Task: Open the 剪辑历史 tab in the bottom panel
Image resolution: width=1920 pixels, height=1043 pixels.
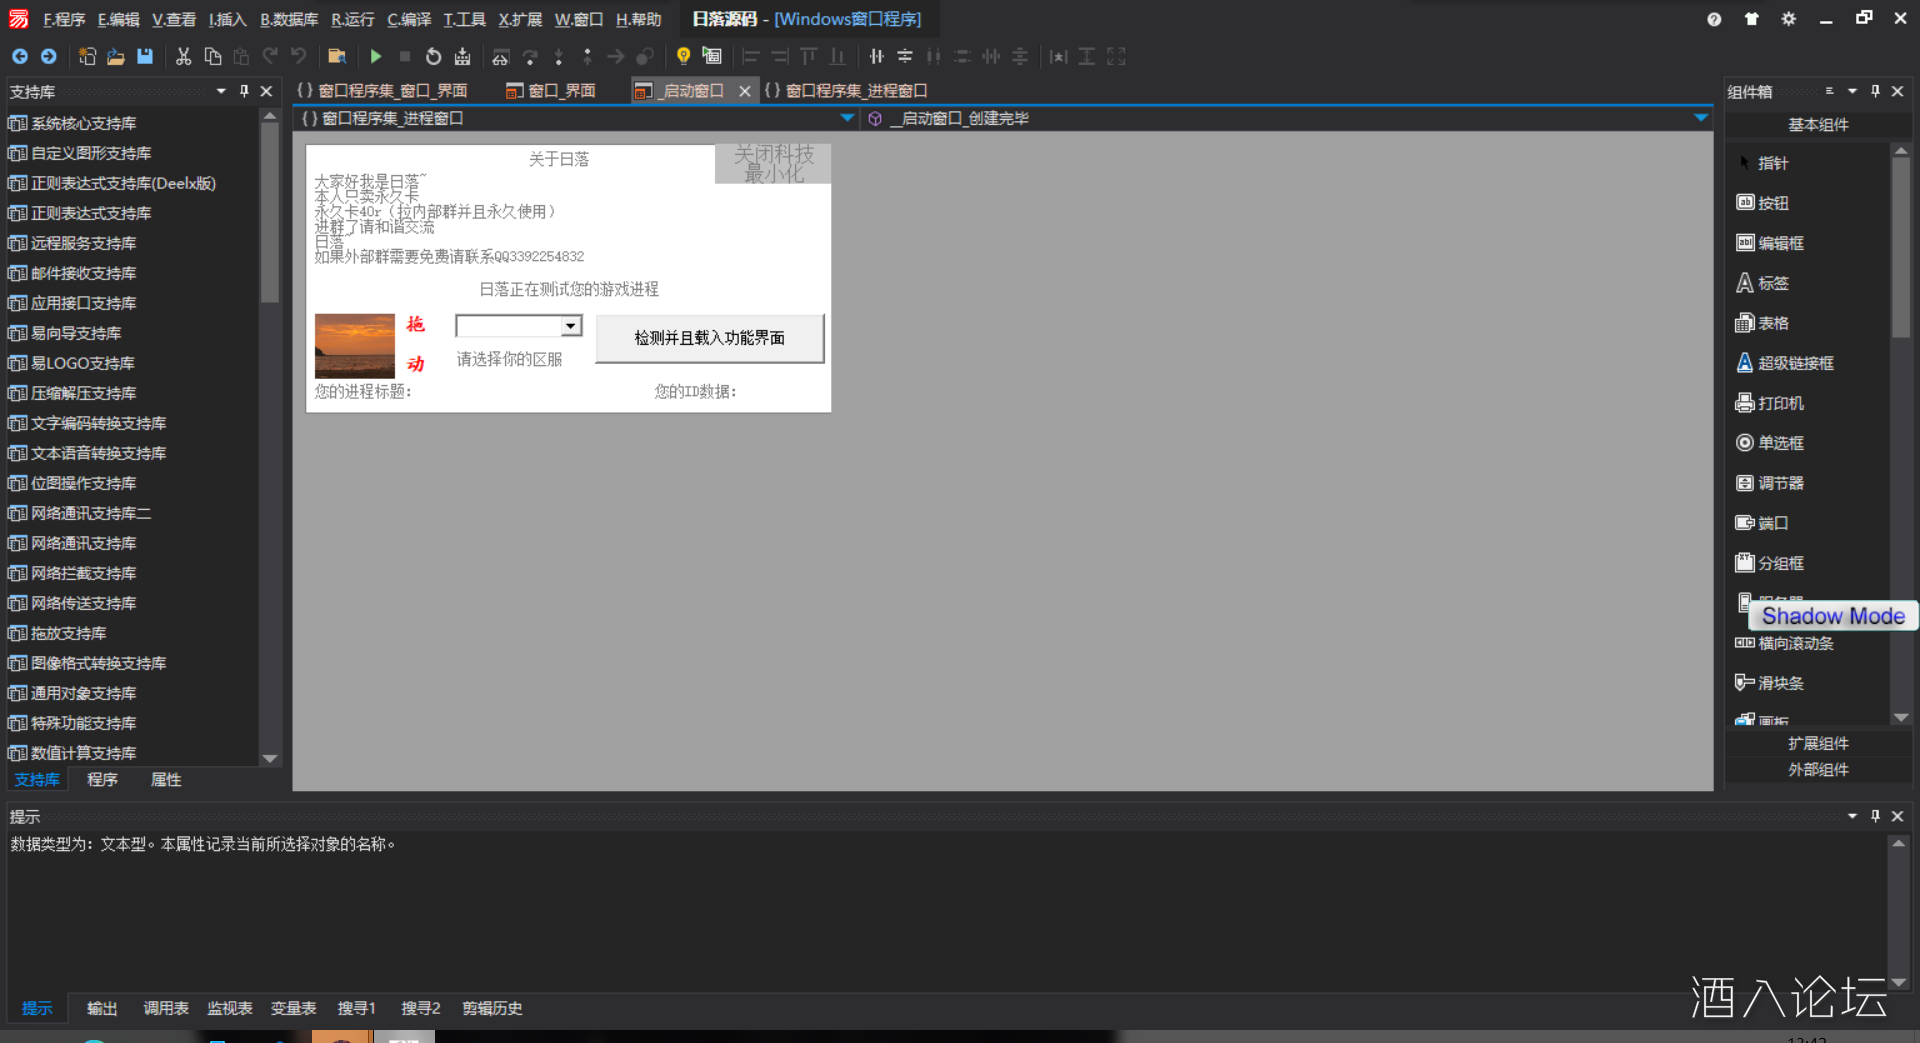Action: coord(492,1008)
